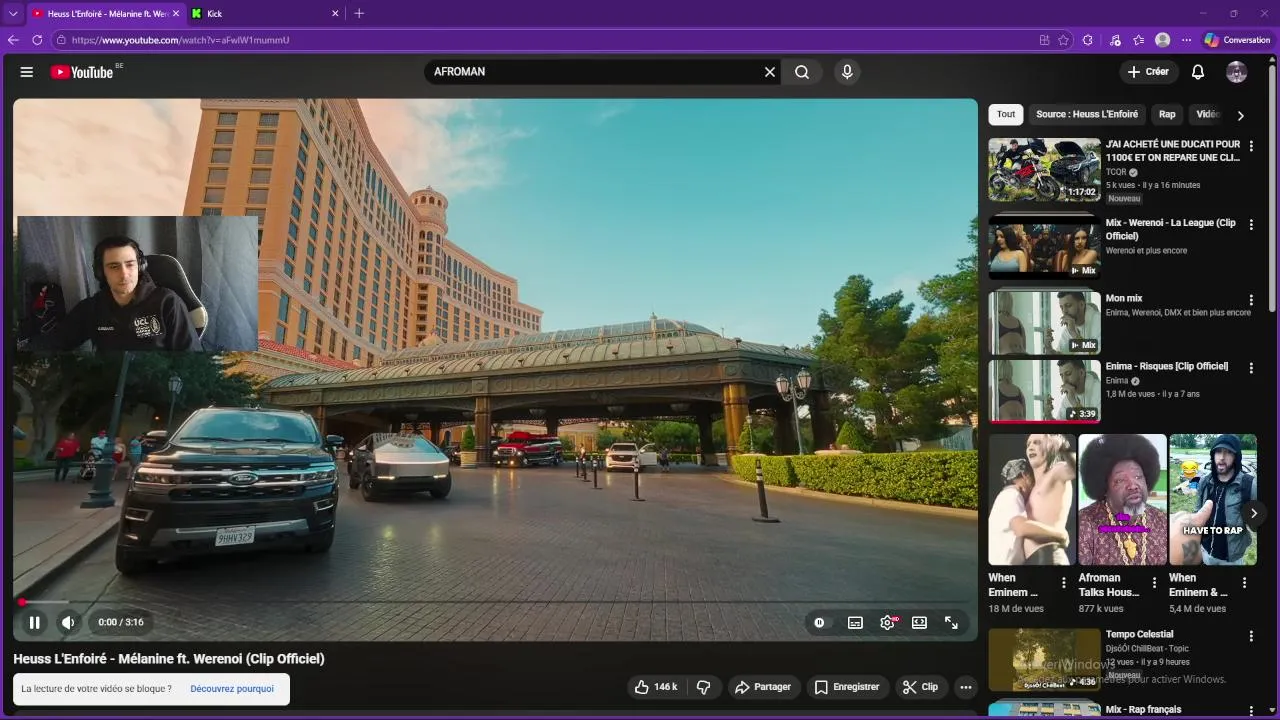Open the player settings gear
The height and width of the screenshot is (720, 1280).
click(888, 622)
